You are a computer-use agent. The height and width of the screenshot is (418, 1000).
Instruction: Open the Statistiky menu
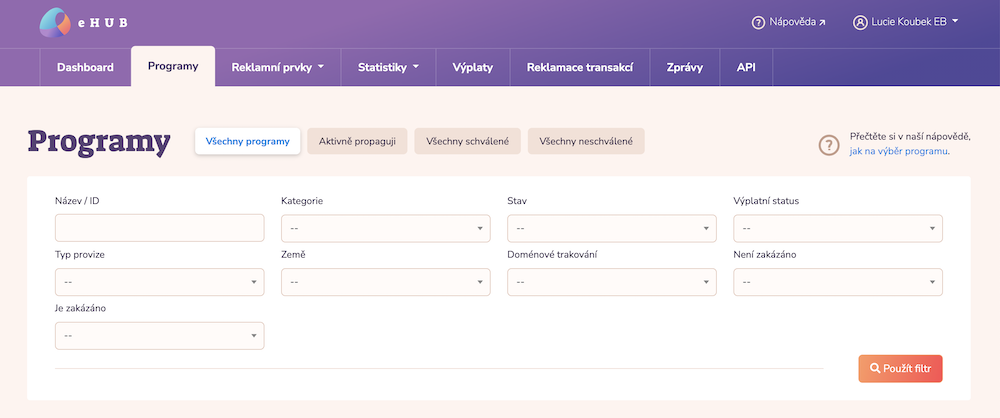tap(388, 67)
